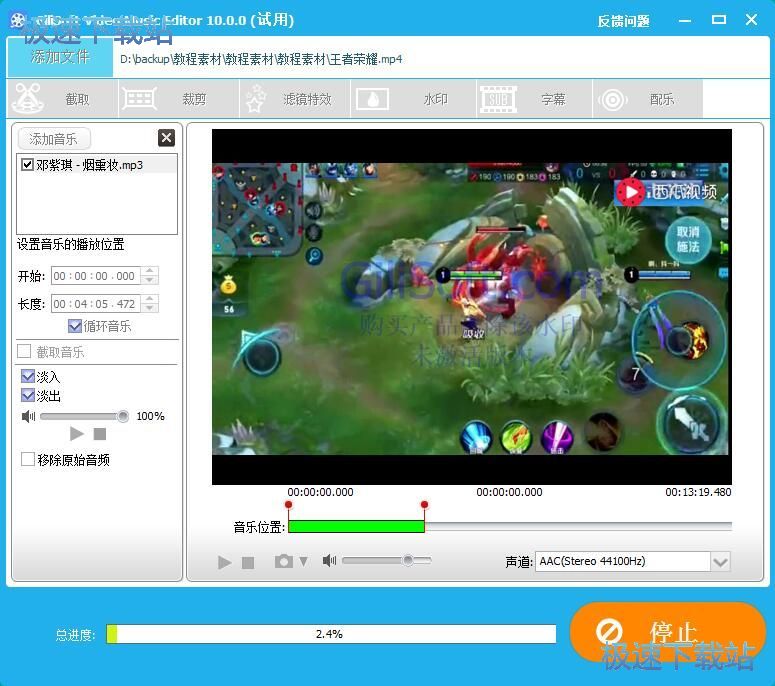Image resolution: width=775 pixels, height=686 pixels.
Task: Click the right red music position marker
Action: click(424, 505)
